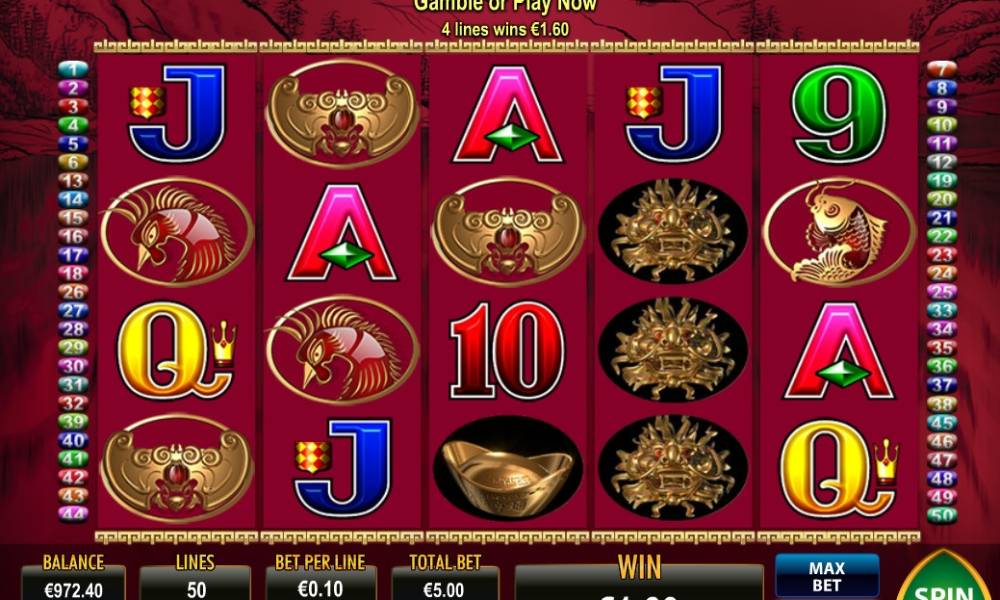Viewport: 1000px width, 600px height.
Task: Click the yellow Q symbol on reel one
Action: click(x=176, y=350)
